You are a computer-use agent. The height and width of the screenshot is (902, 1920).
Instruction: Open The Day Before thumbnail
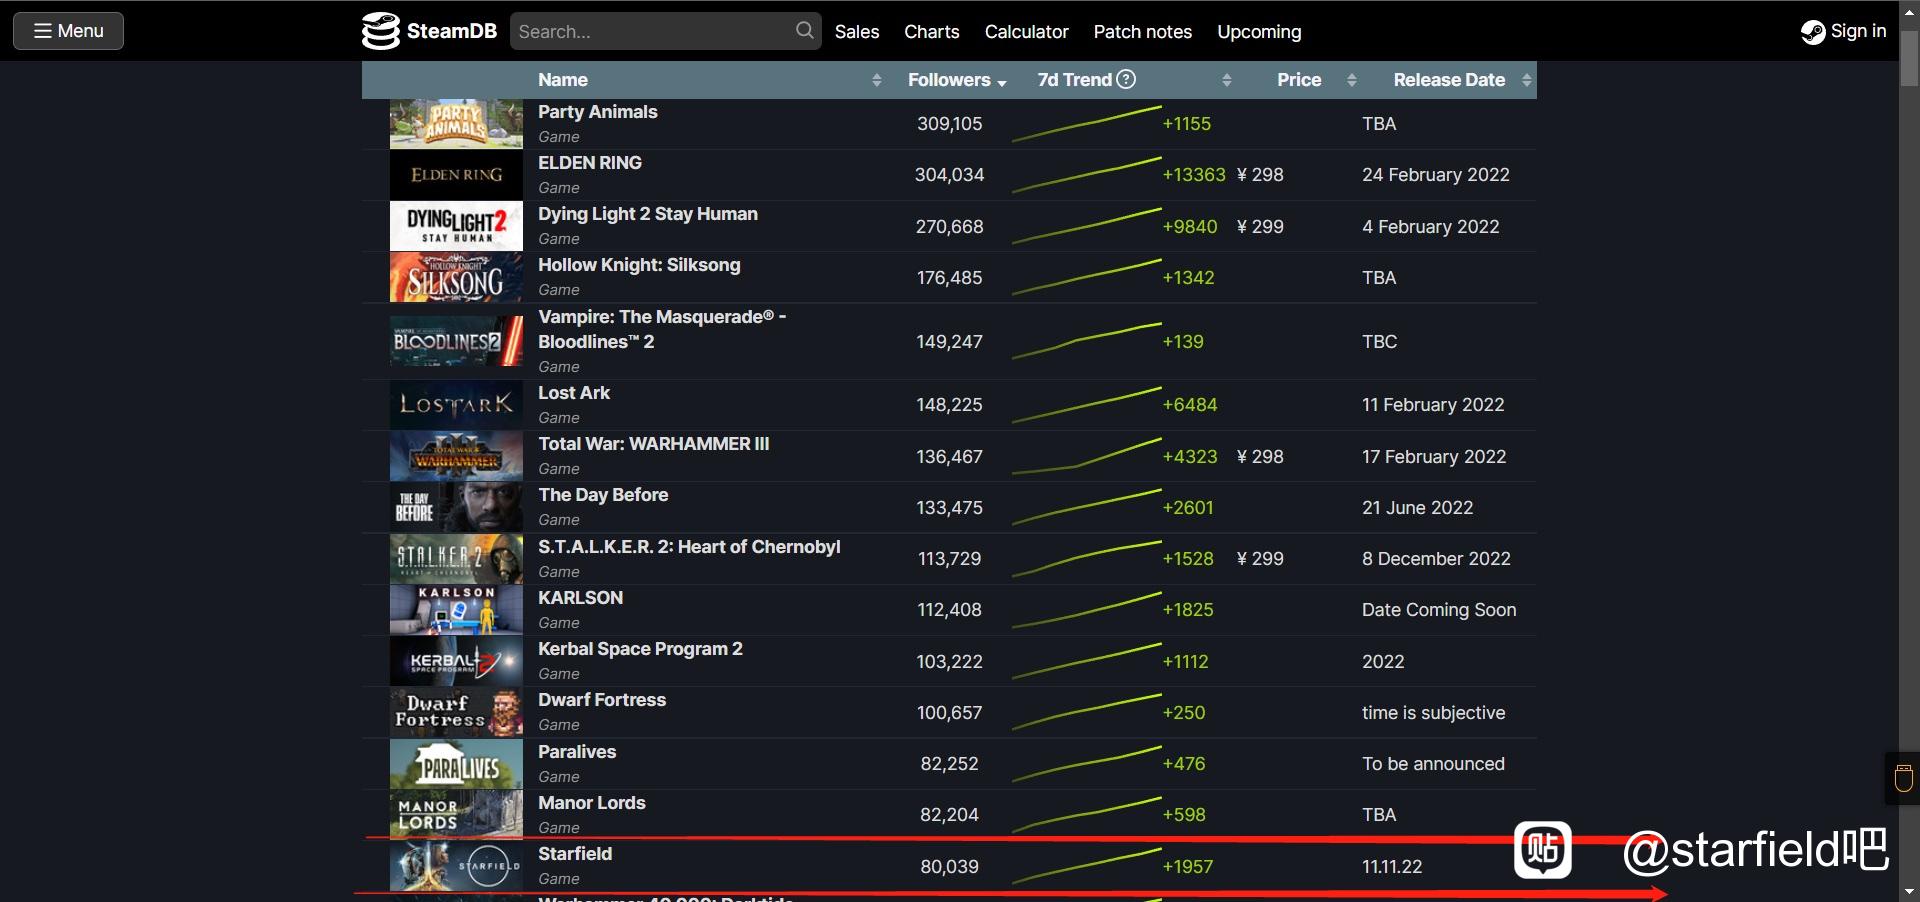[x=456, y=507]
